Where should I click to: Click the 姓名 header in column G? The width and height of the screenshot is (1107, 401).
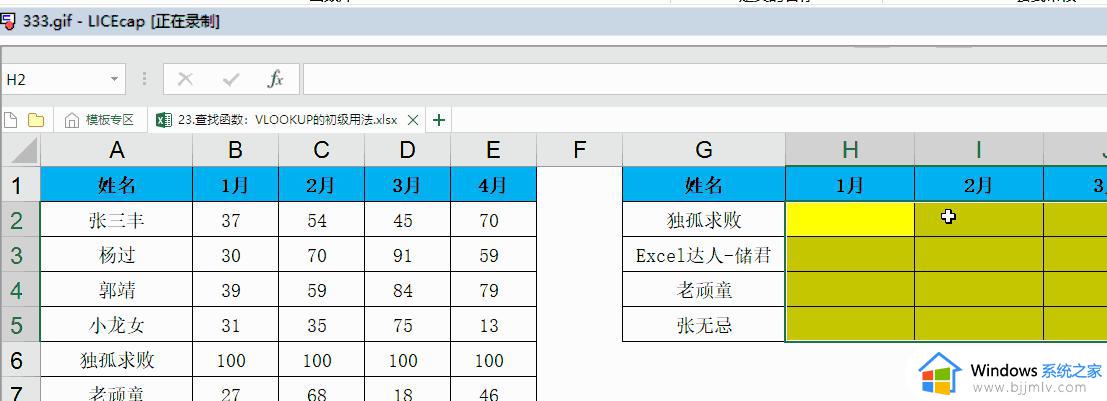(x=704, y=184)
